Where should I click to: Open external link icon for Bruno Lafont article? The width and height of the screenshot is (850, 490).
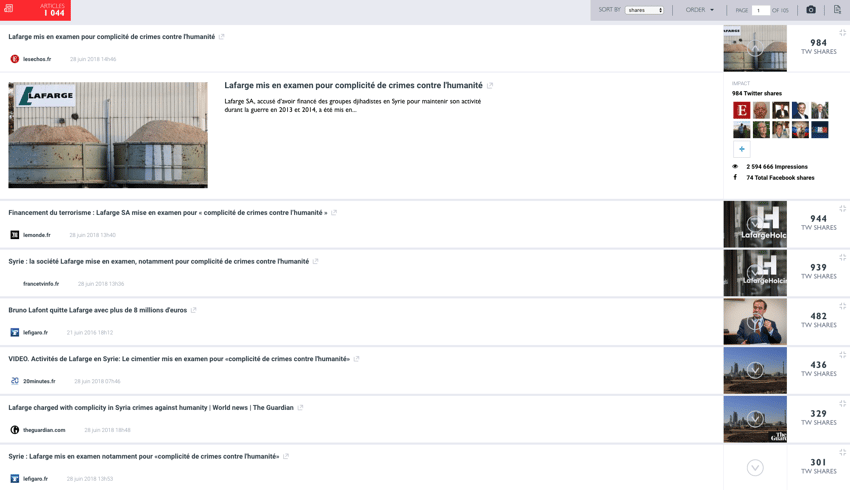point(194,311)
